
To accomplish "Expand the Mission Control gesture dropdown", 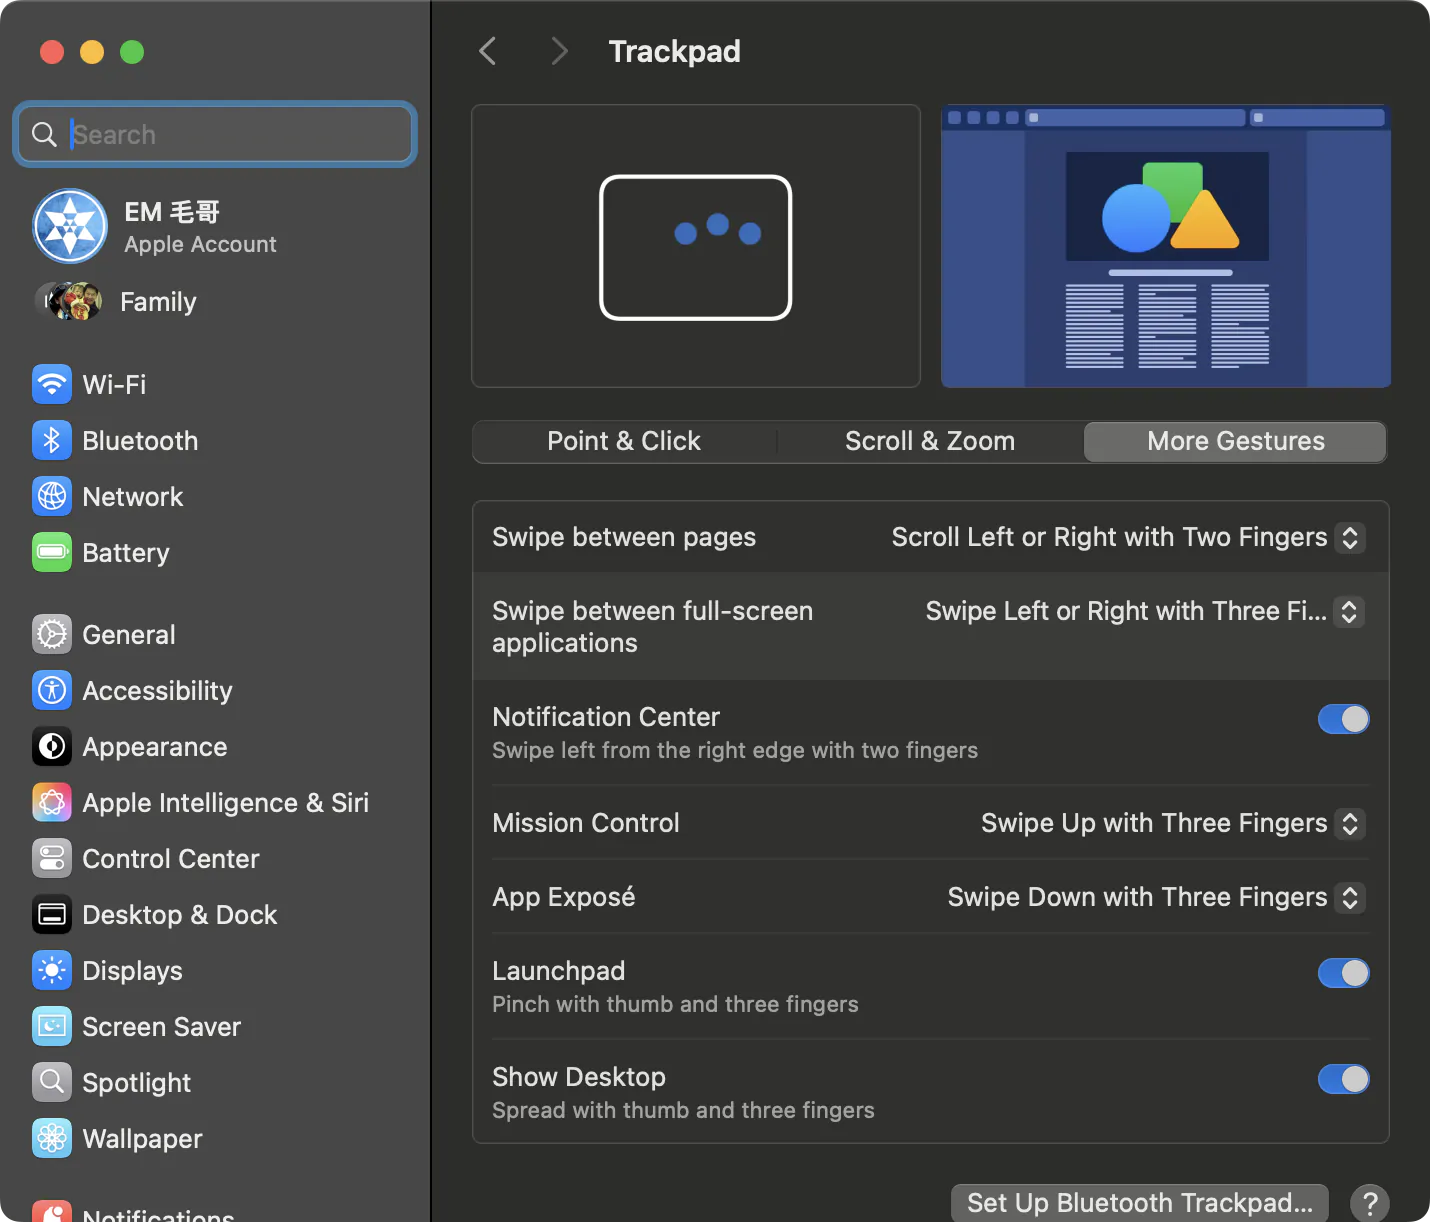I will [x=1173, y=823].
